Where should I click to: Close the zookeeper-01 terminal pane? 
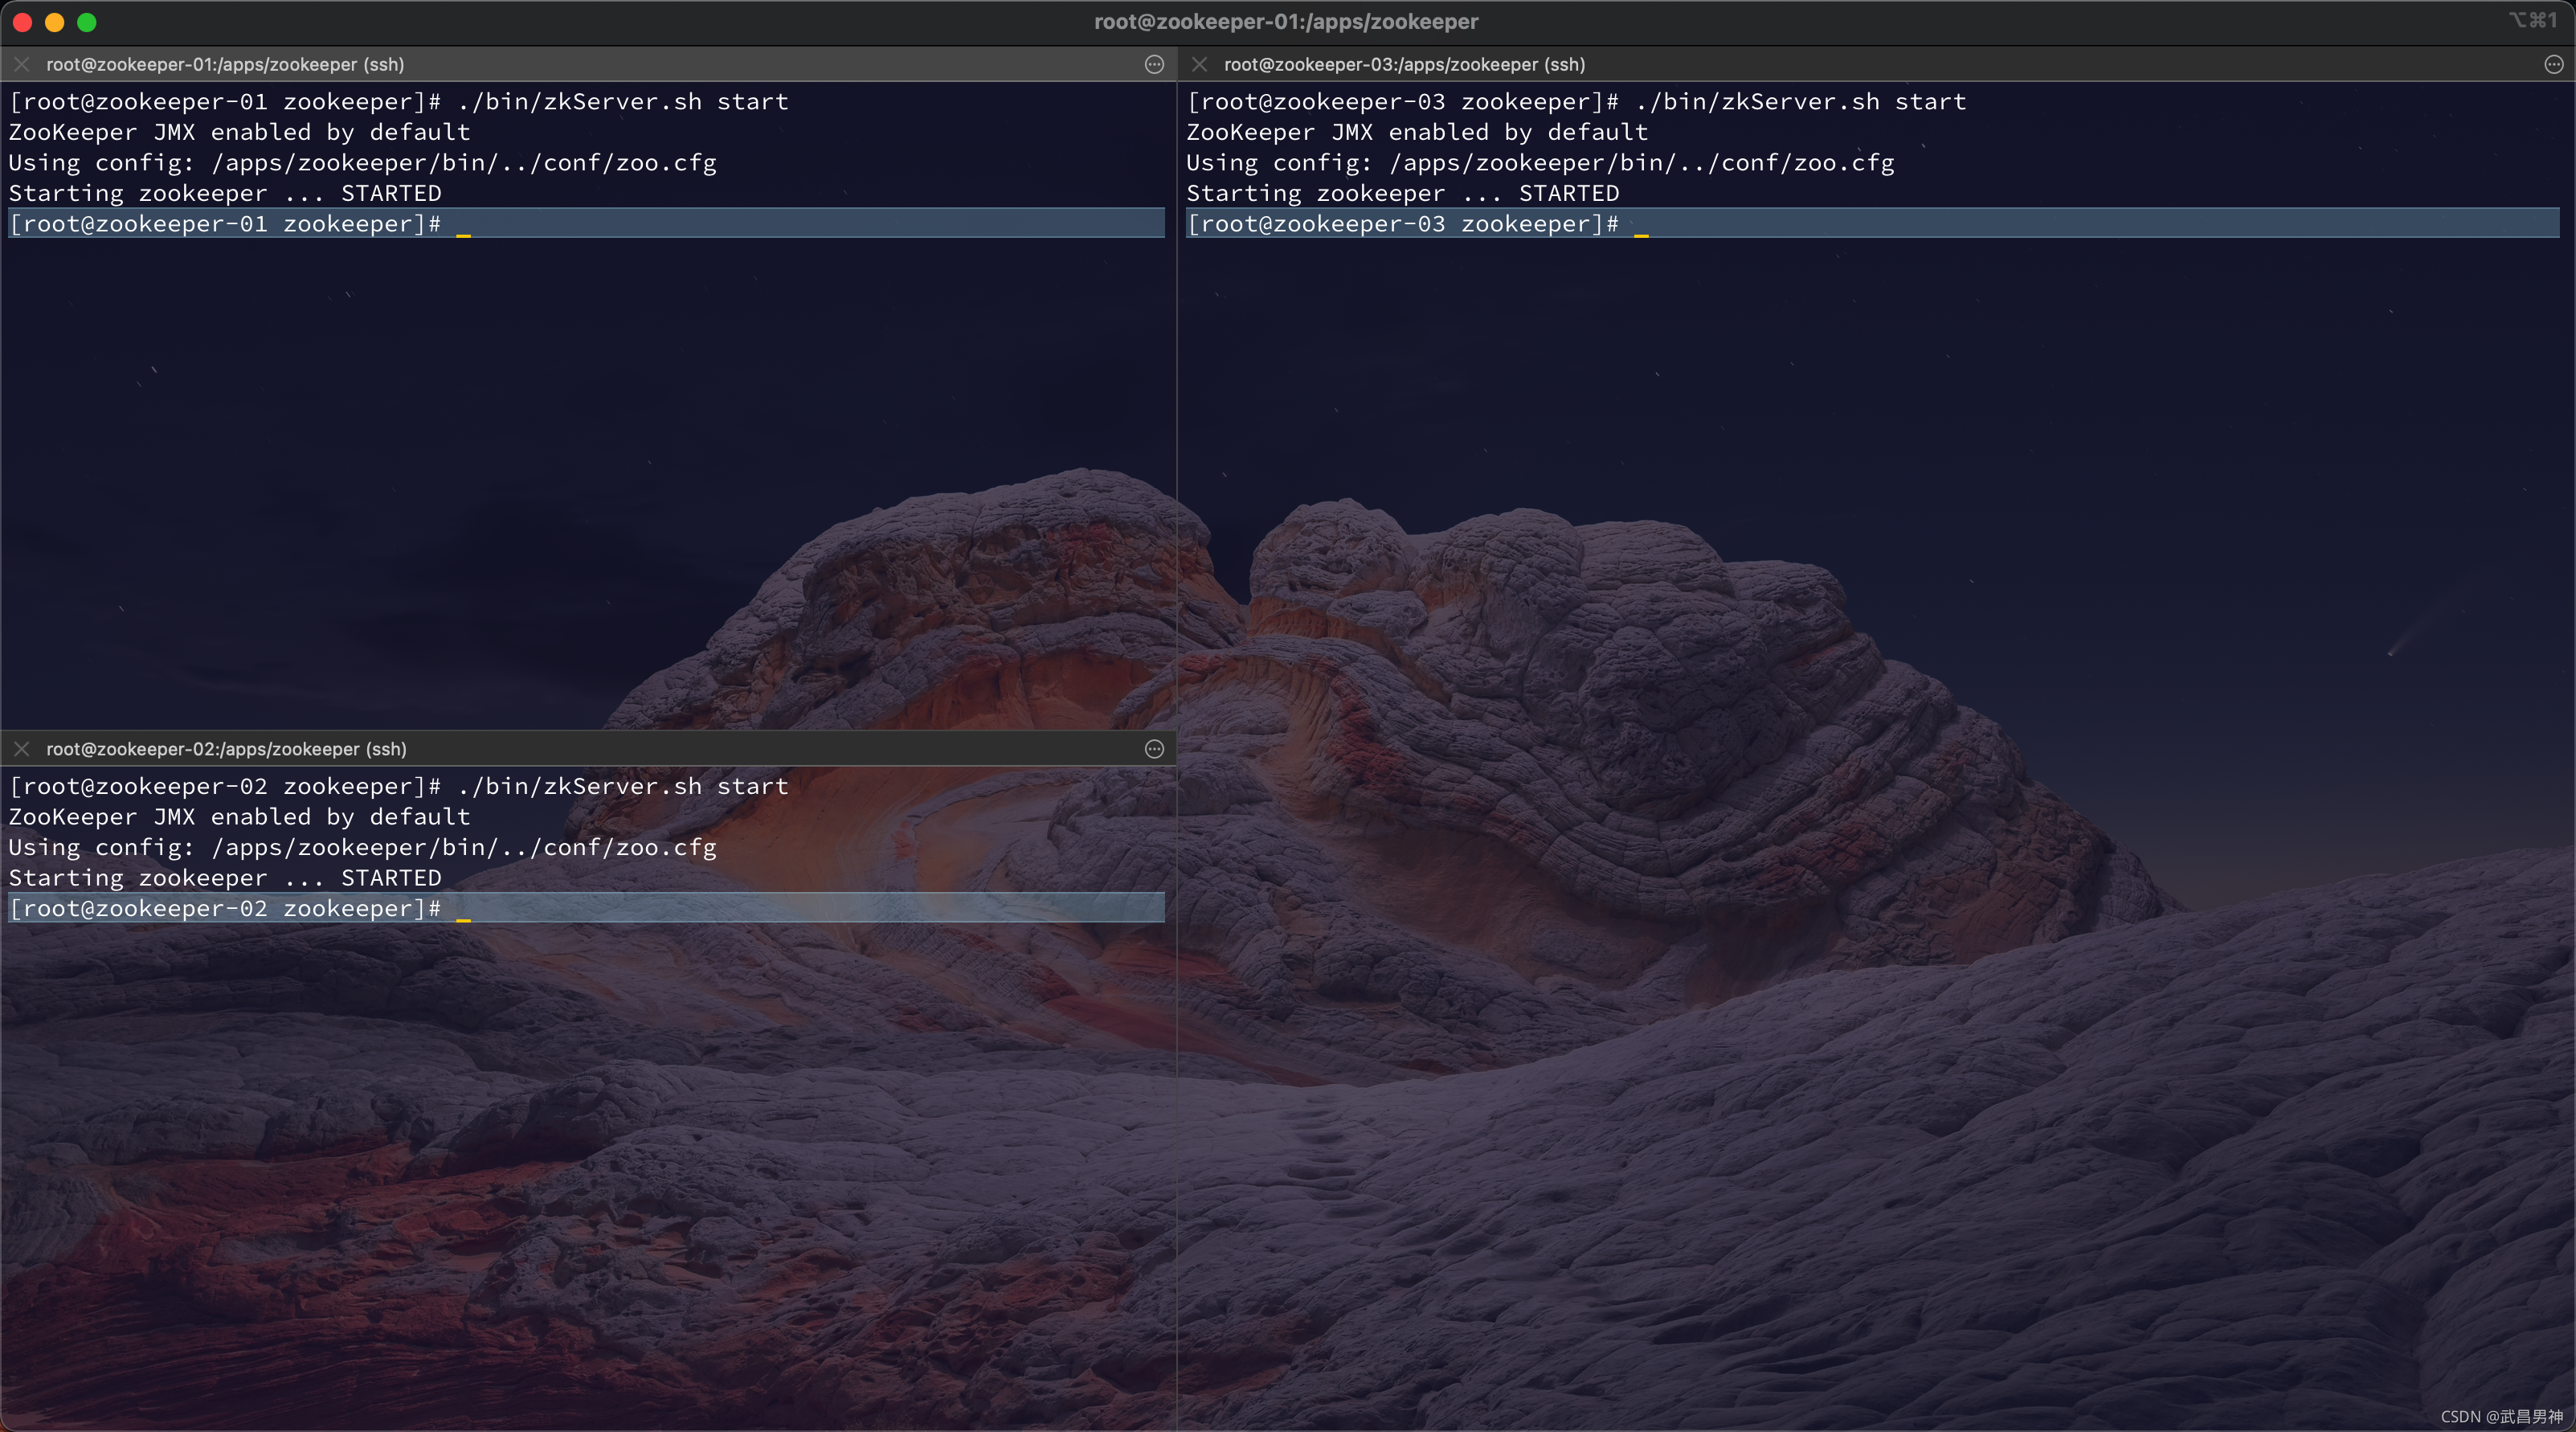pyautogui.click(x=21, y=64)
